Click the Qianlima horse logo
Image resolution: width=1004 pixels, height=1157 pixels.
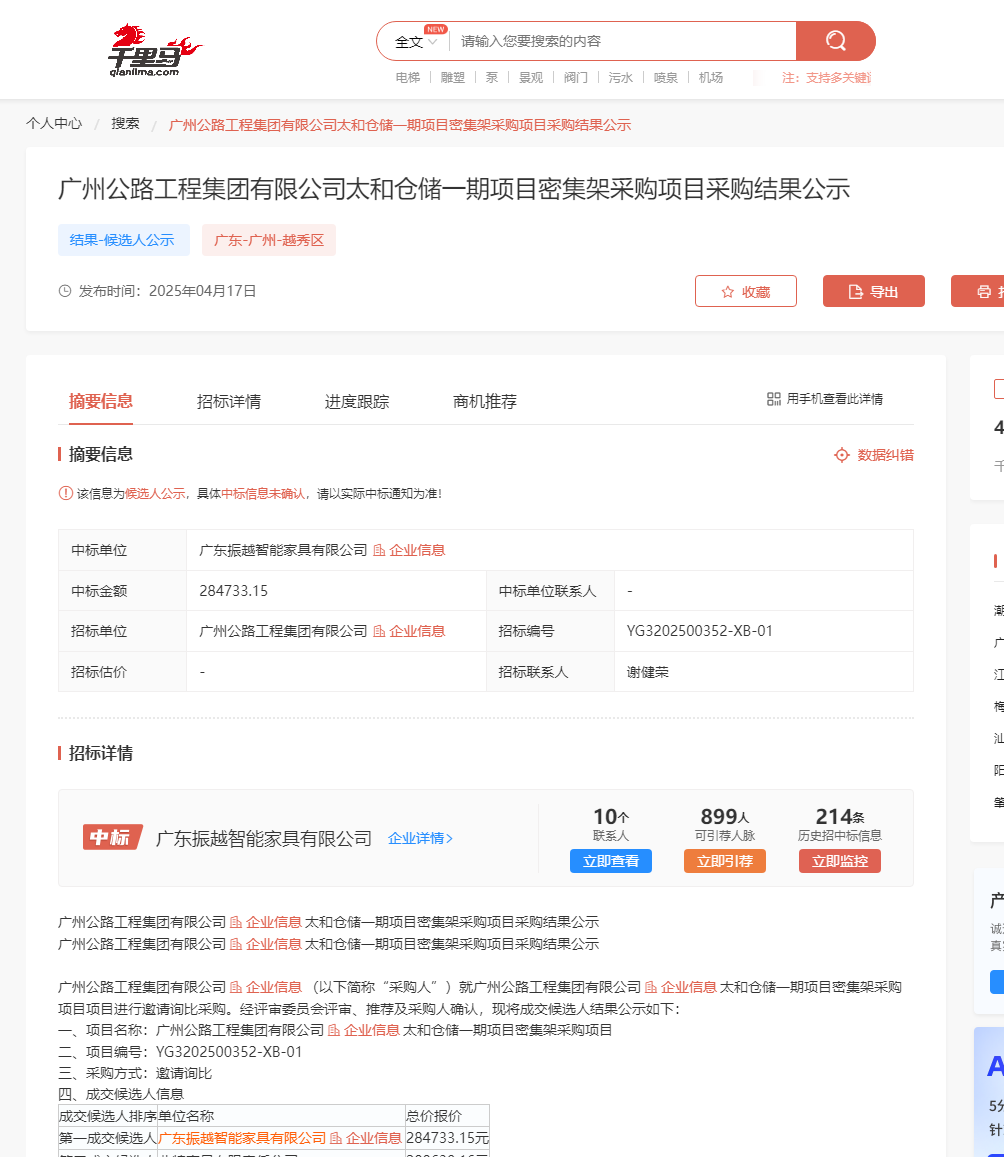(x=154, y=49)
